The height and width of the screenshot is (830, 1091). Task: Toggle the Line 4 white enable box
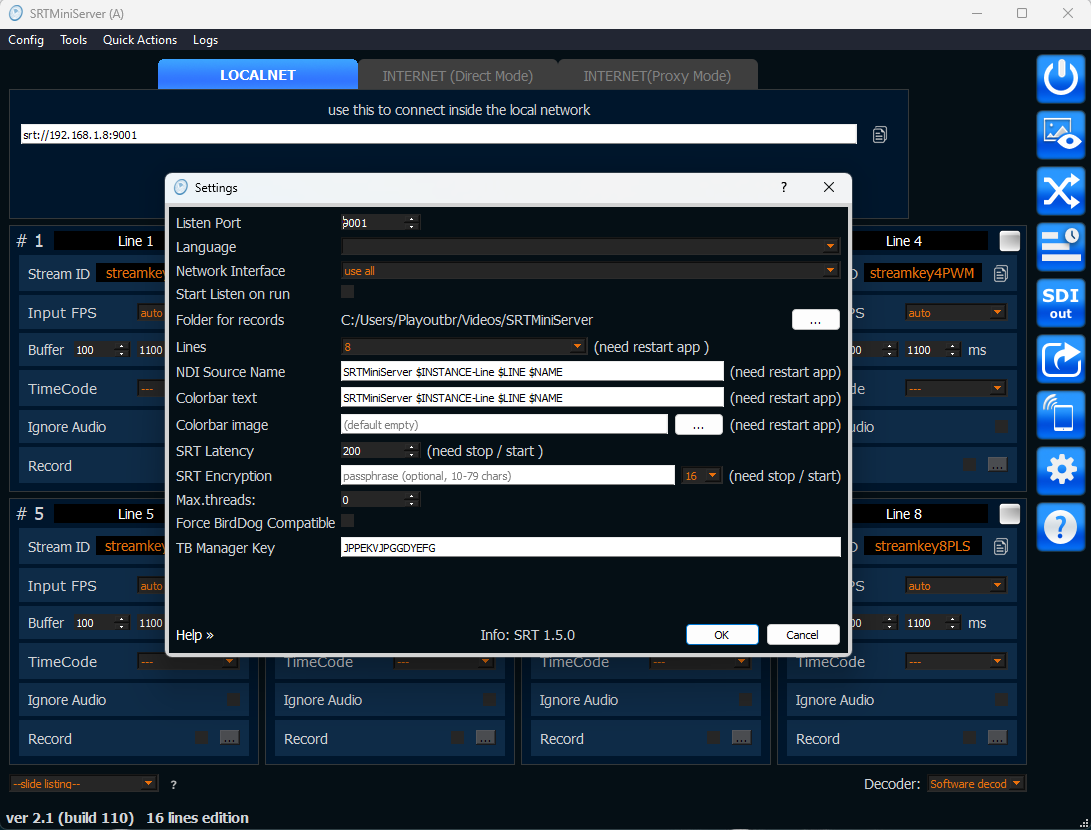pyautogui.click(x=1010, y=241)
